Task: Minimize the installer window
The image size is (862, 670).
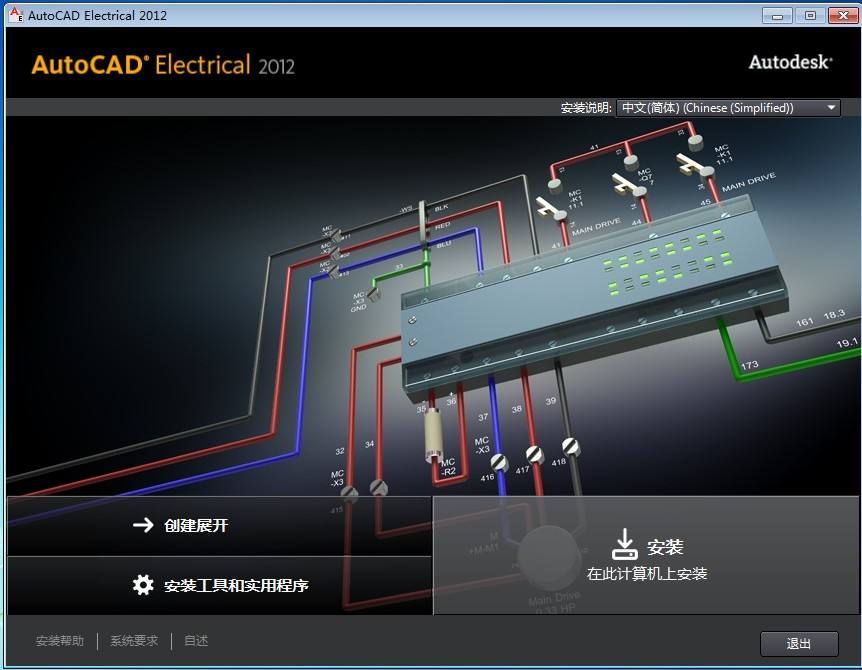Action: (x=777, y=15)
